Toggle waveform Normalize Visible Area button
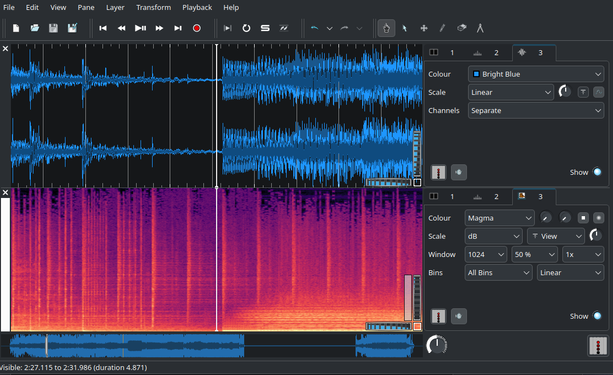The width and height of the screenshot is (613, 375). 583,92
